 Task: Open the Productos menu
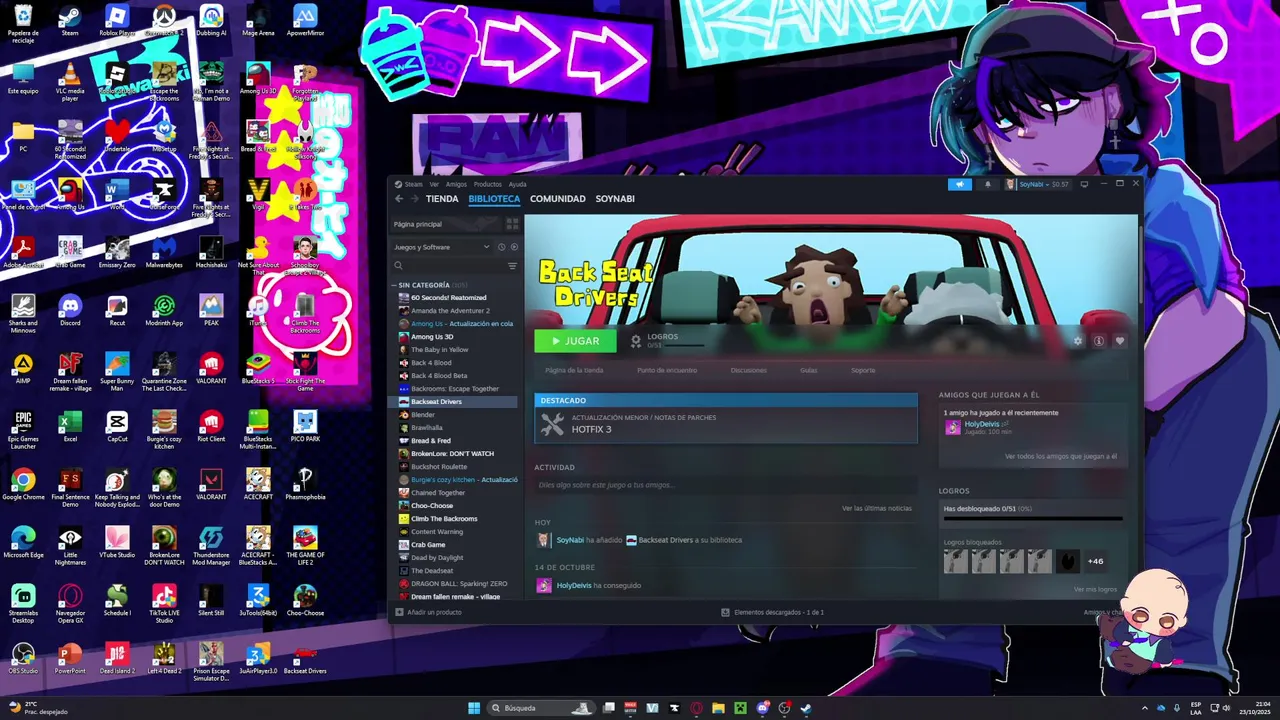[x=487, y=184]
